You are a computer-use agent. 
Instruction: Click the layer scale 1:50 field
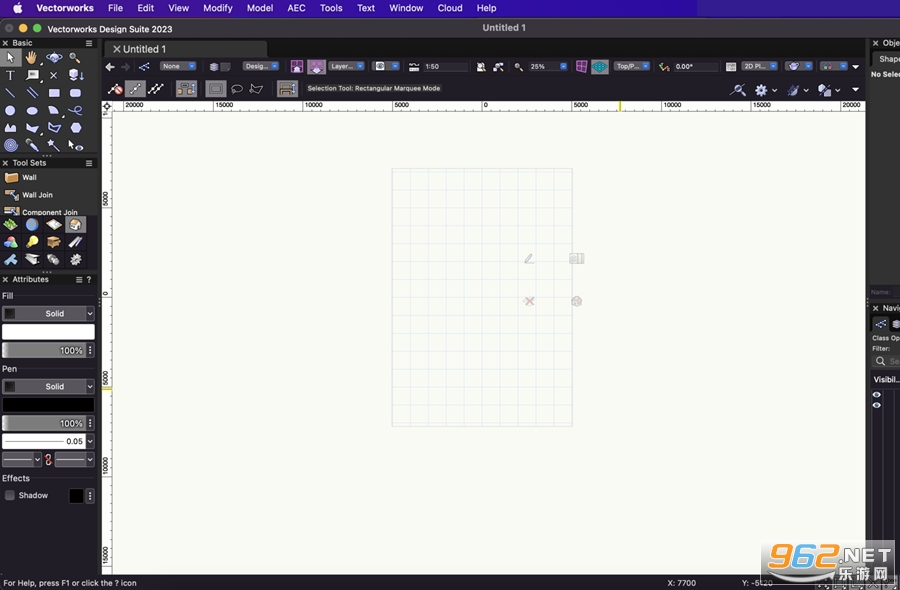445,67
